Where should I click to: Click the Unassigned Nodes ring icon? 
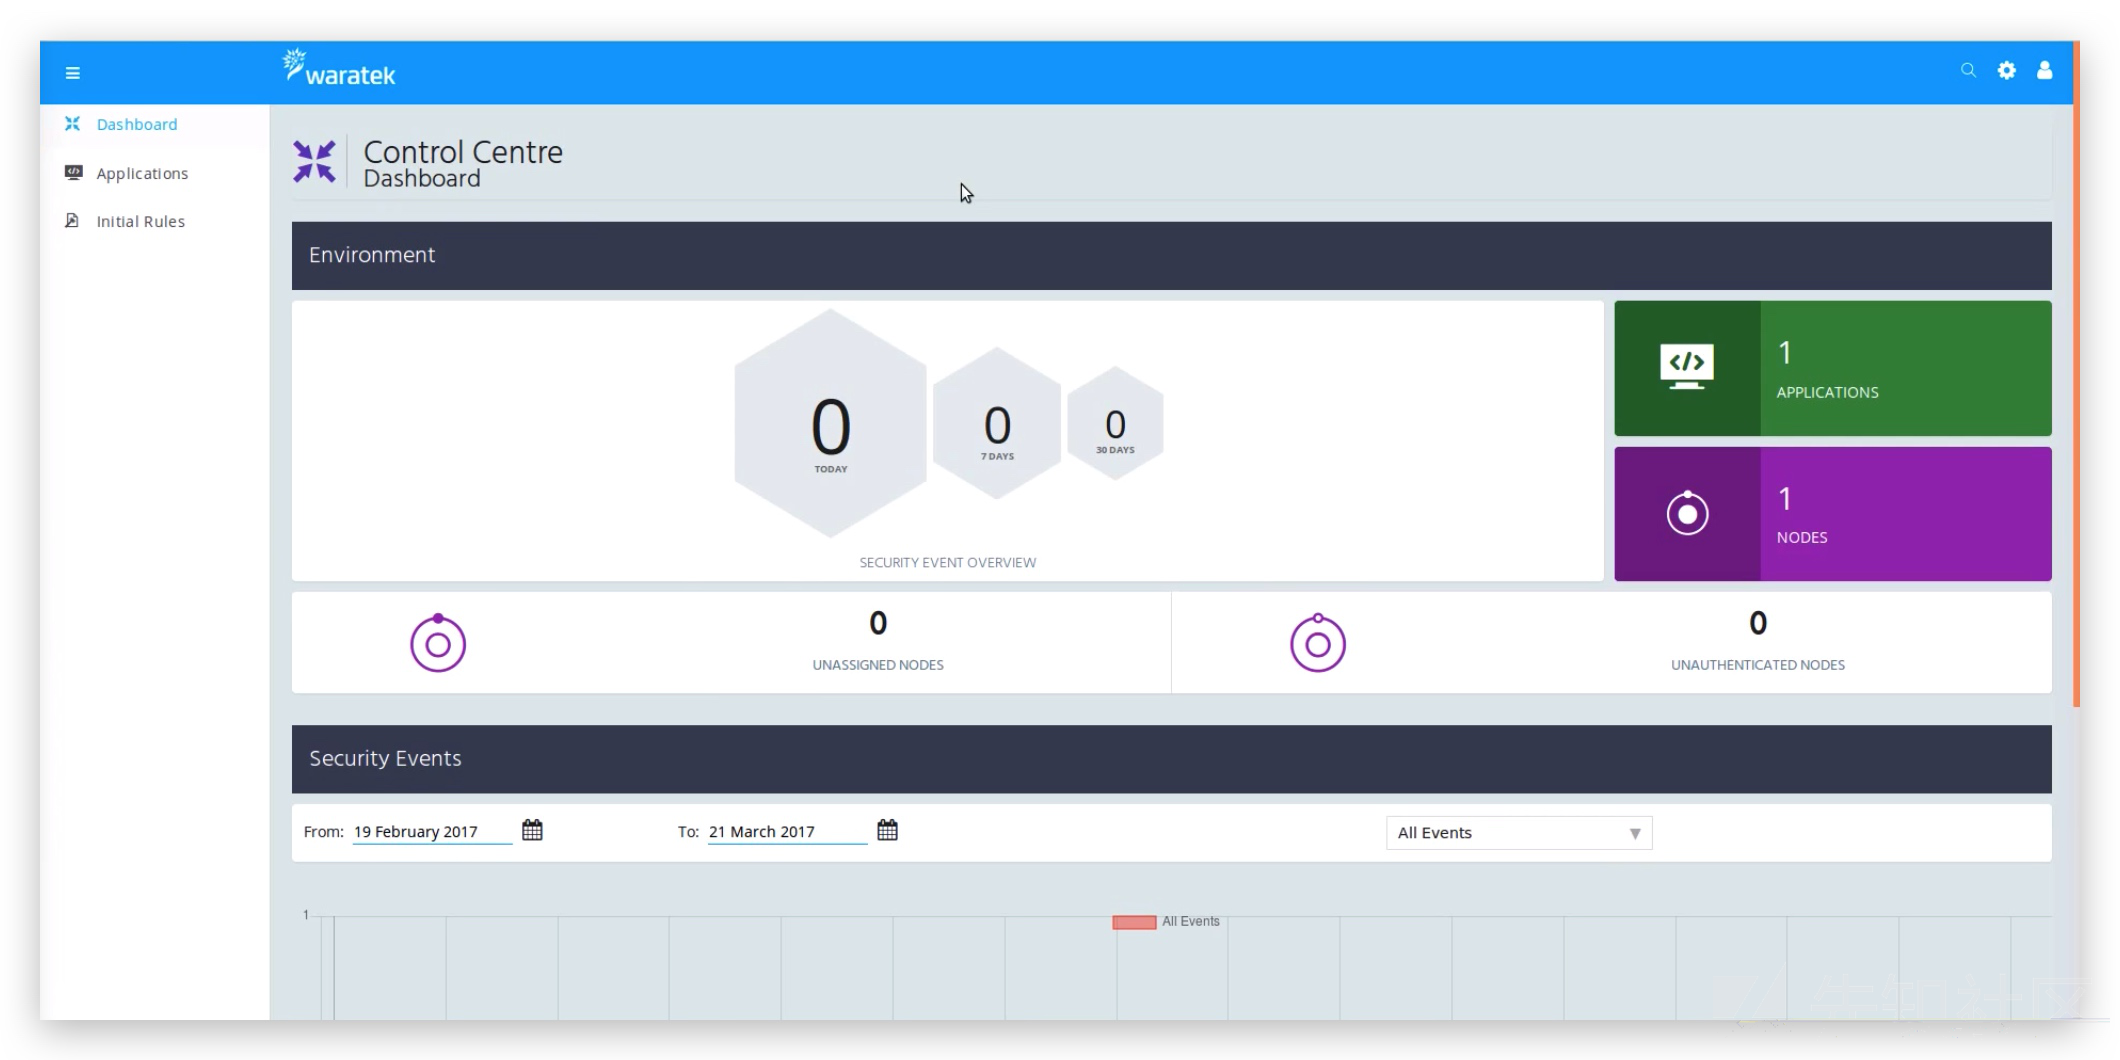pos(438,642)
